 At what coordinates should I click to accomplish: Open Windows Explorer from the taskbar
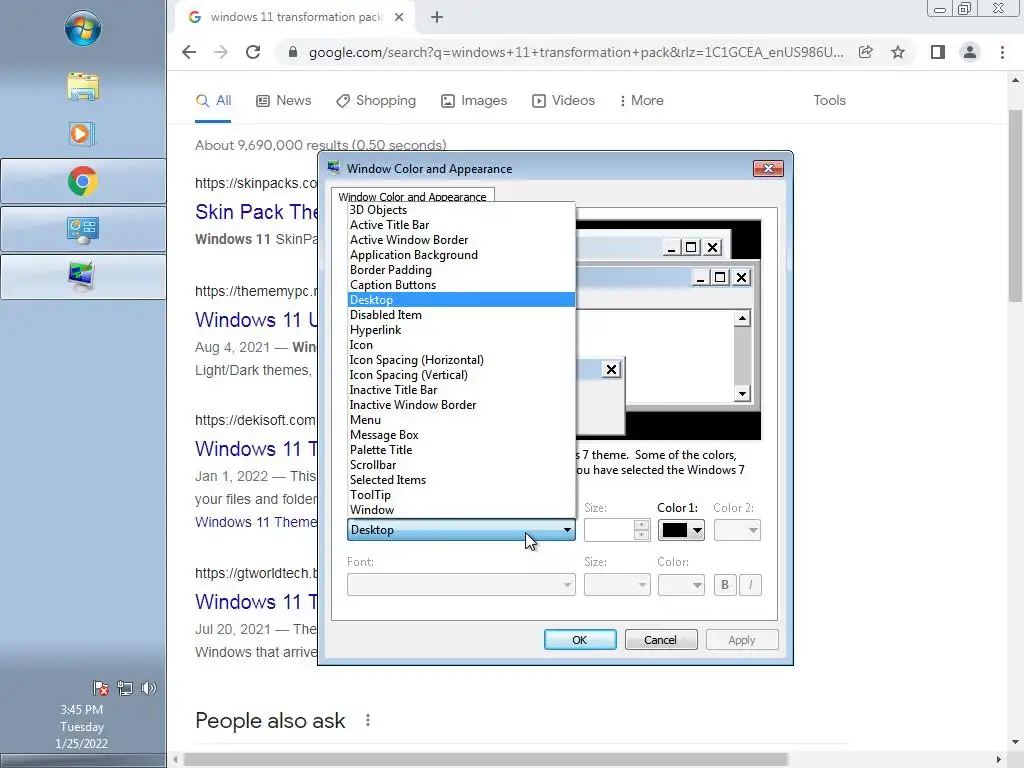click(83, 86)
